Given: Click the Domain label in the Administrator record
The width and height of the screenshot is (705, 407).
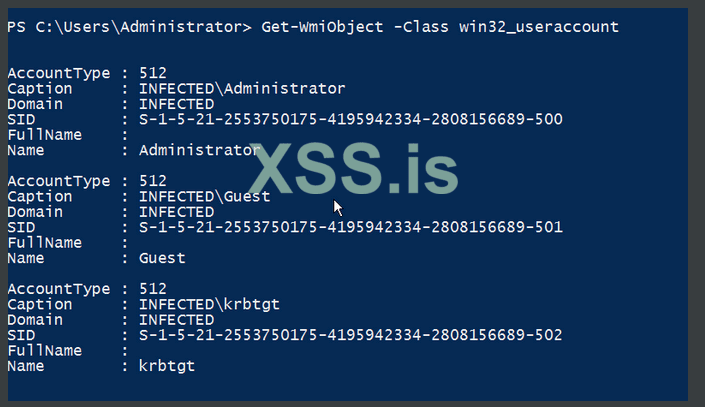Looking at the screenshot, I should [35, 104].
